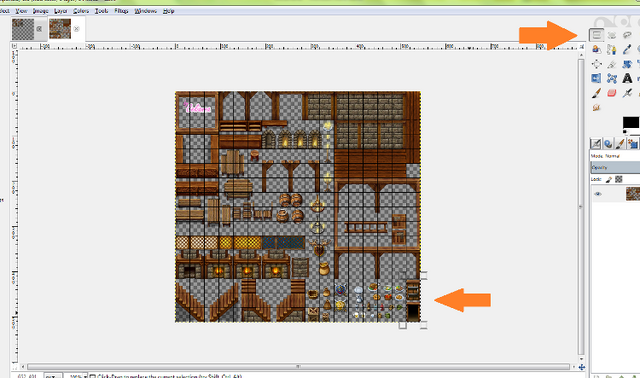Open the px units dropdown in status bar
Image resolution: width=640 pixels, height=378 pixels.
(x=53, y=376)
